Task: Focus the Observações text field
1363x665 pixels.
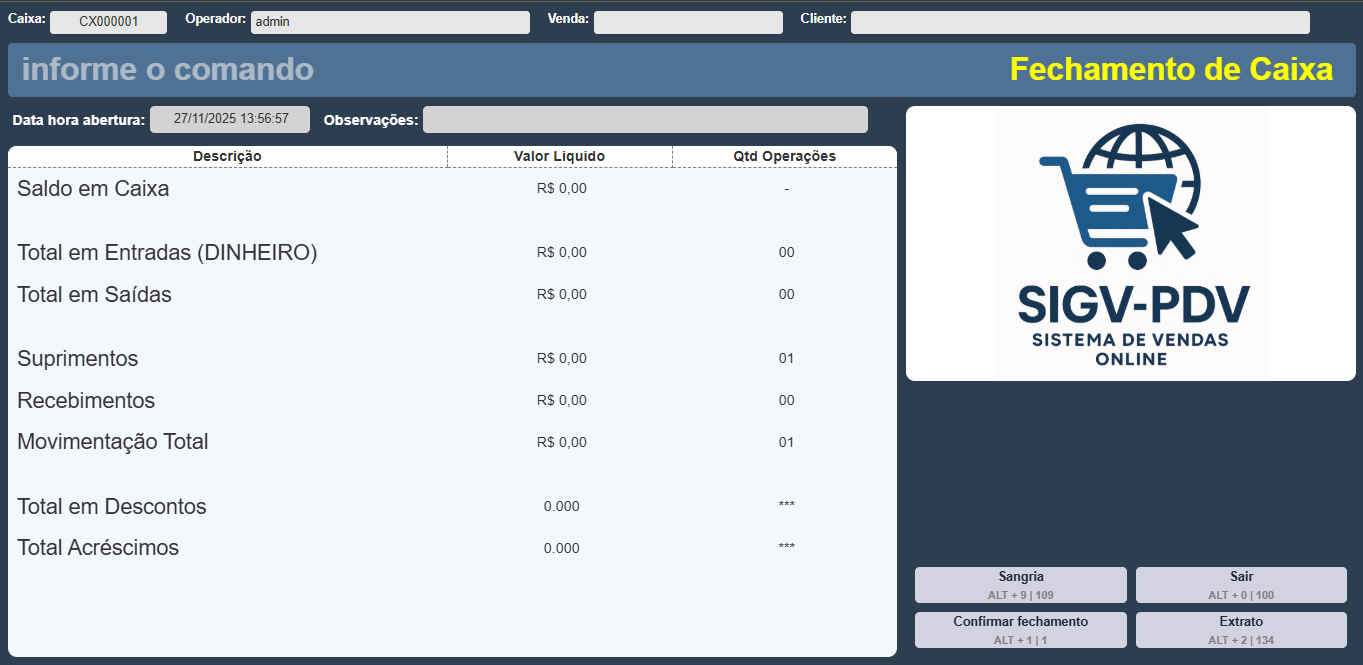Action: [x=645, y=120]
